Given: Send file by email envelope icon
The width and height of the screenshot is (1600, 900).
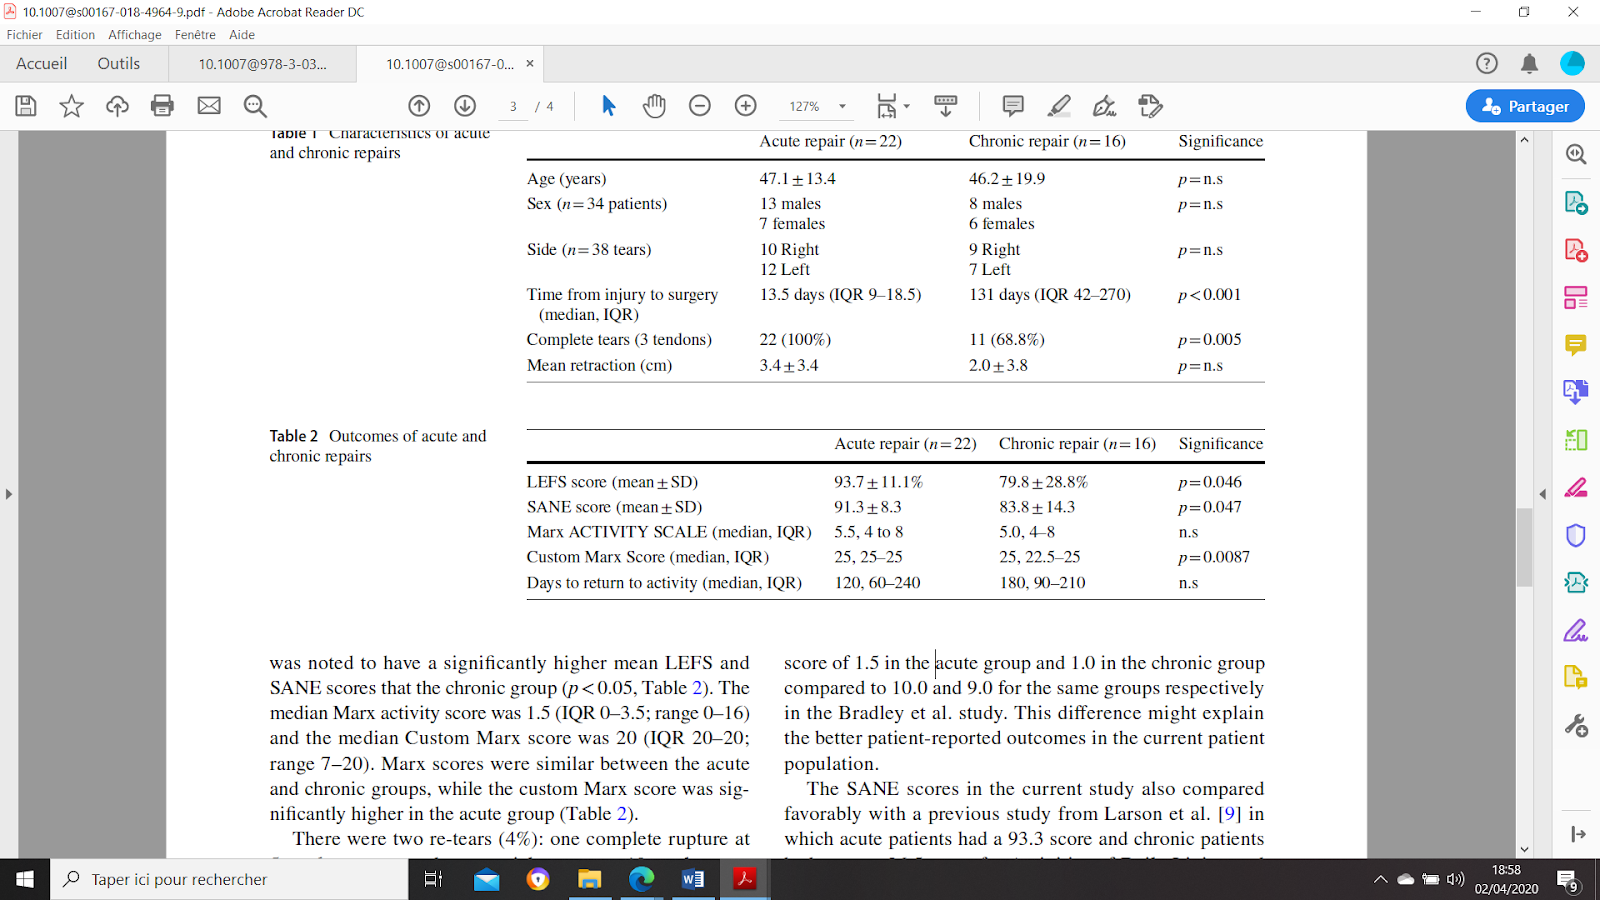Looking at the screenshot, I should [x=209, y=106].
